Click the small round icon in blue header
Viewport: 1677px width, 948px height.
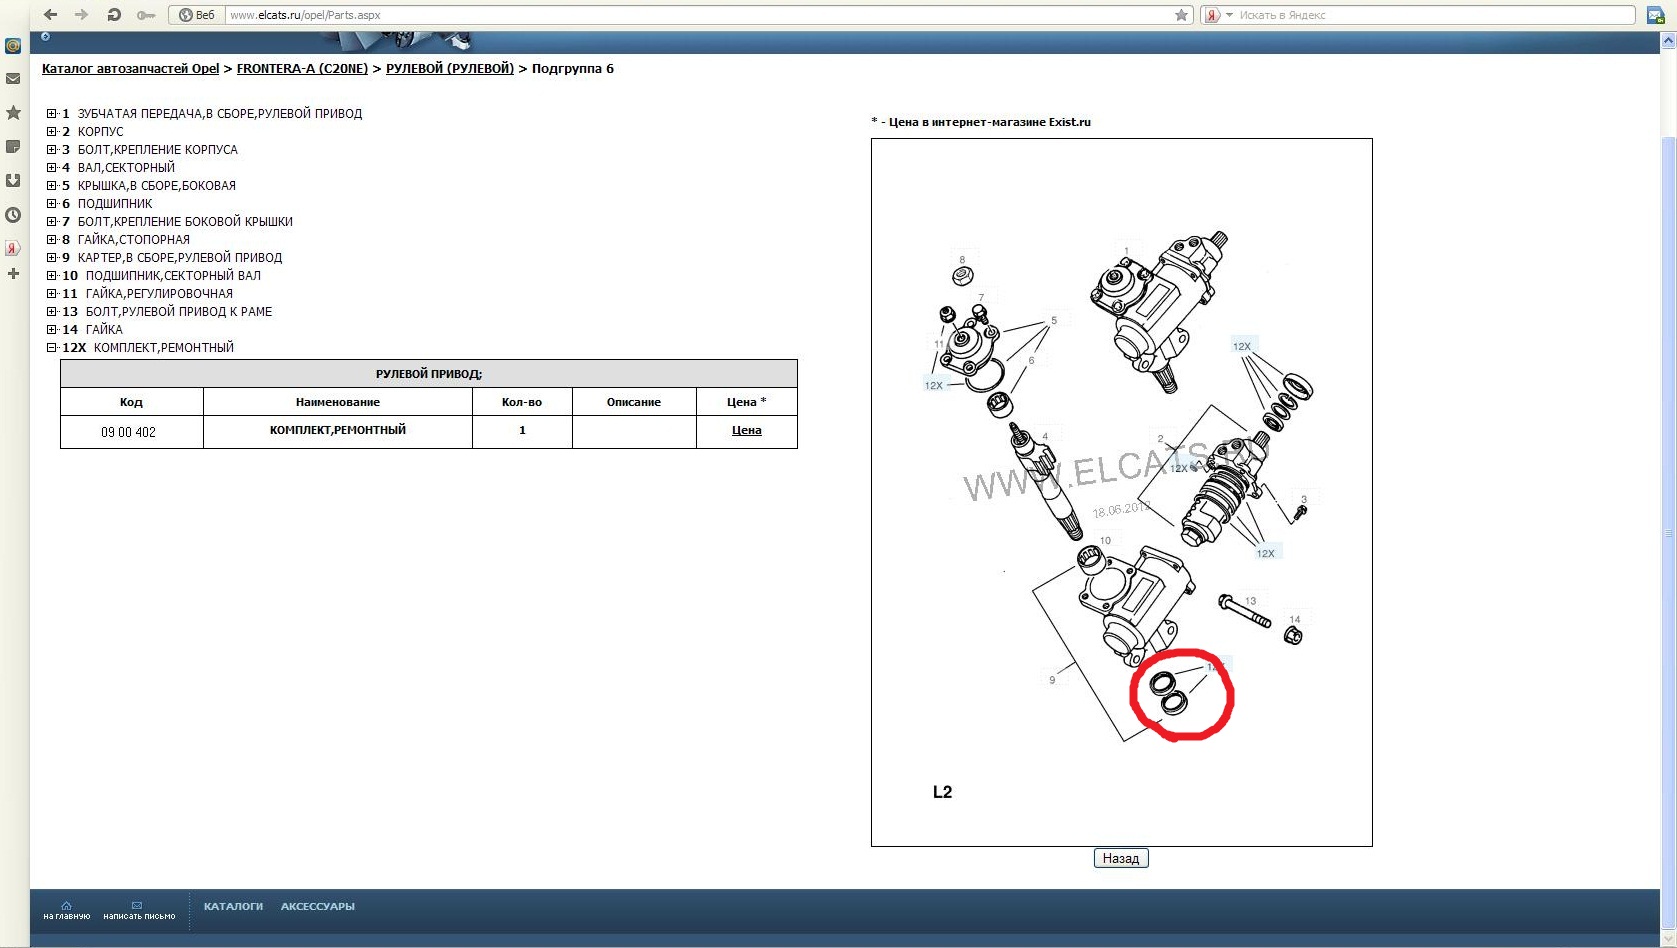(x=45, y=37)
